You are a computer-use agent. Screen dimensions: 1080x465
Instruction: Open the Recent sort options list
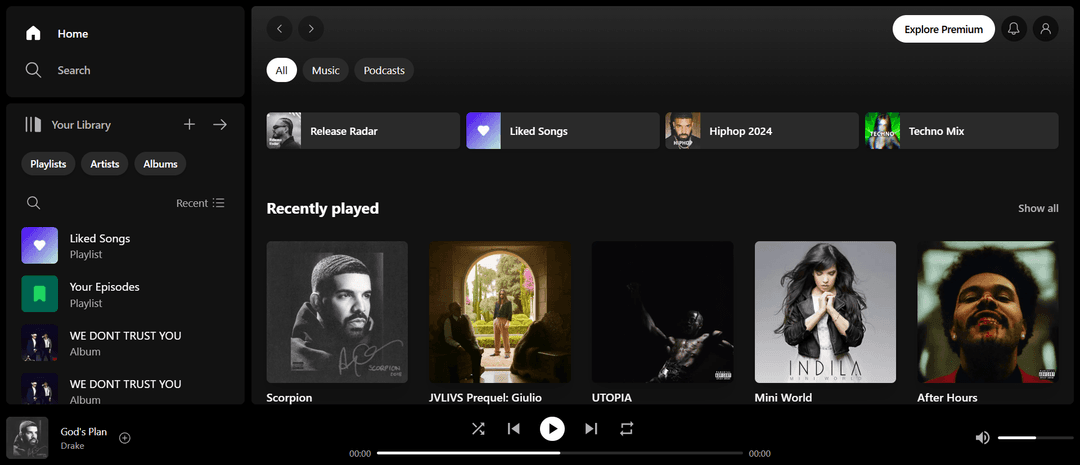click(200, 203)
